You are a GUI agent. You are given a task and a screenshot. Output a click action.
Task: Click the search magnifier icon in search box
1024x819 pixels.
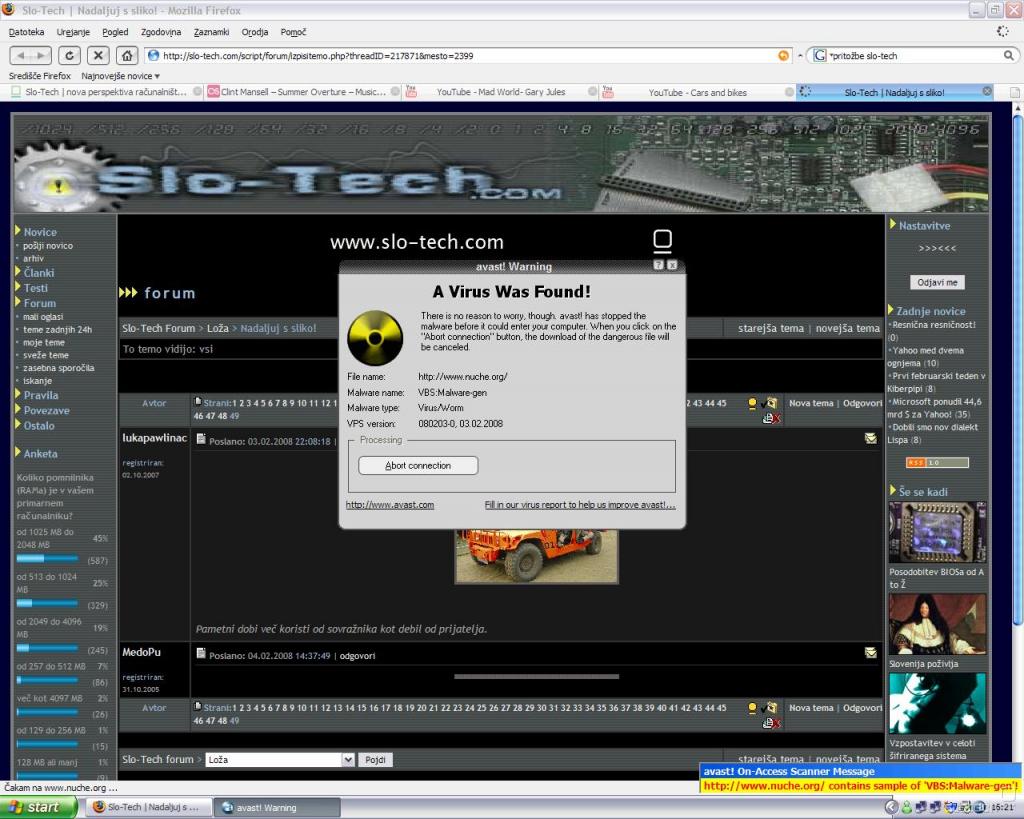[1008, 56]
